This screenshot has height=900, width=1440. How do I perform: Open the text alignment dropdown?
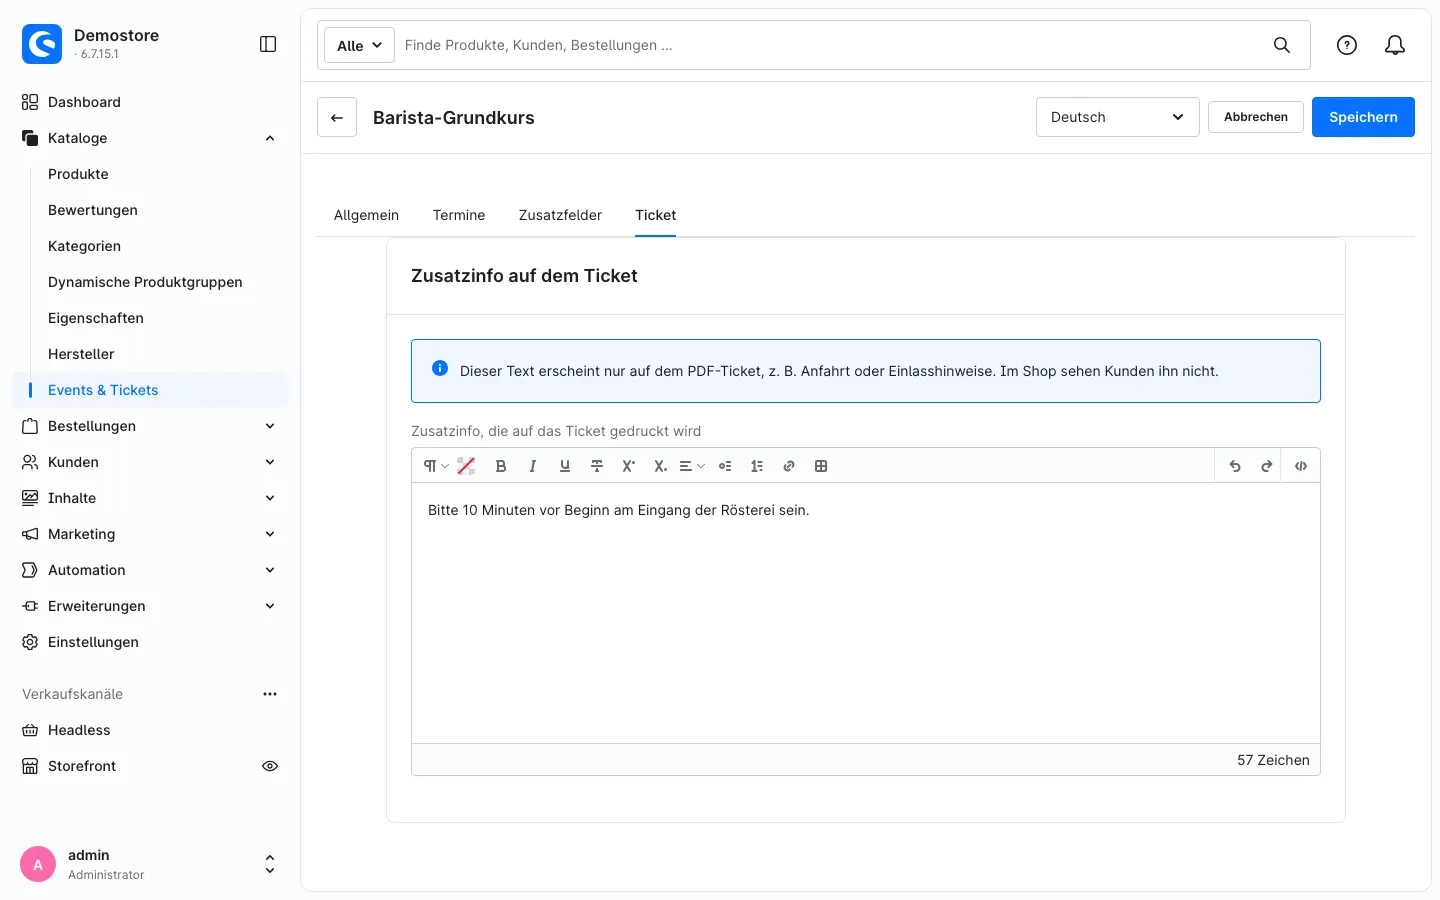692,466
